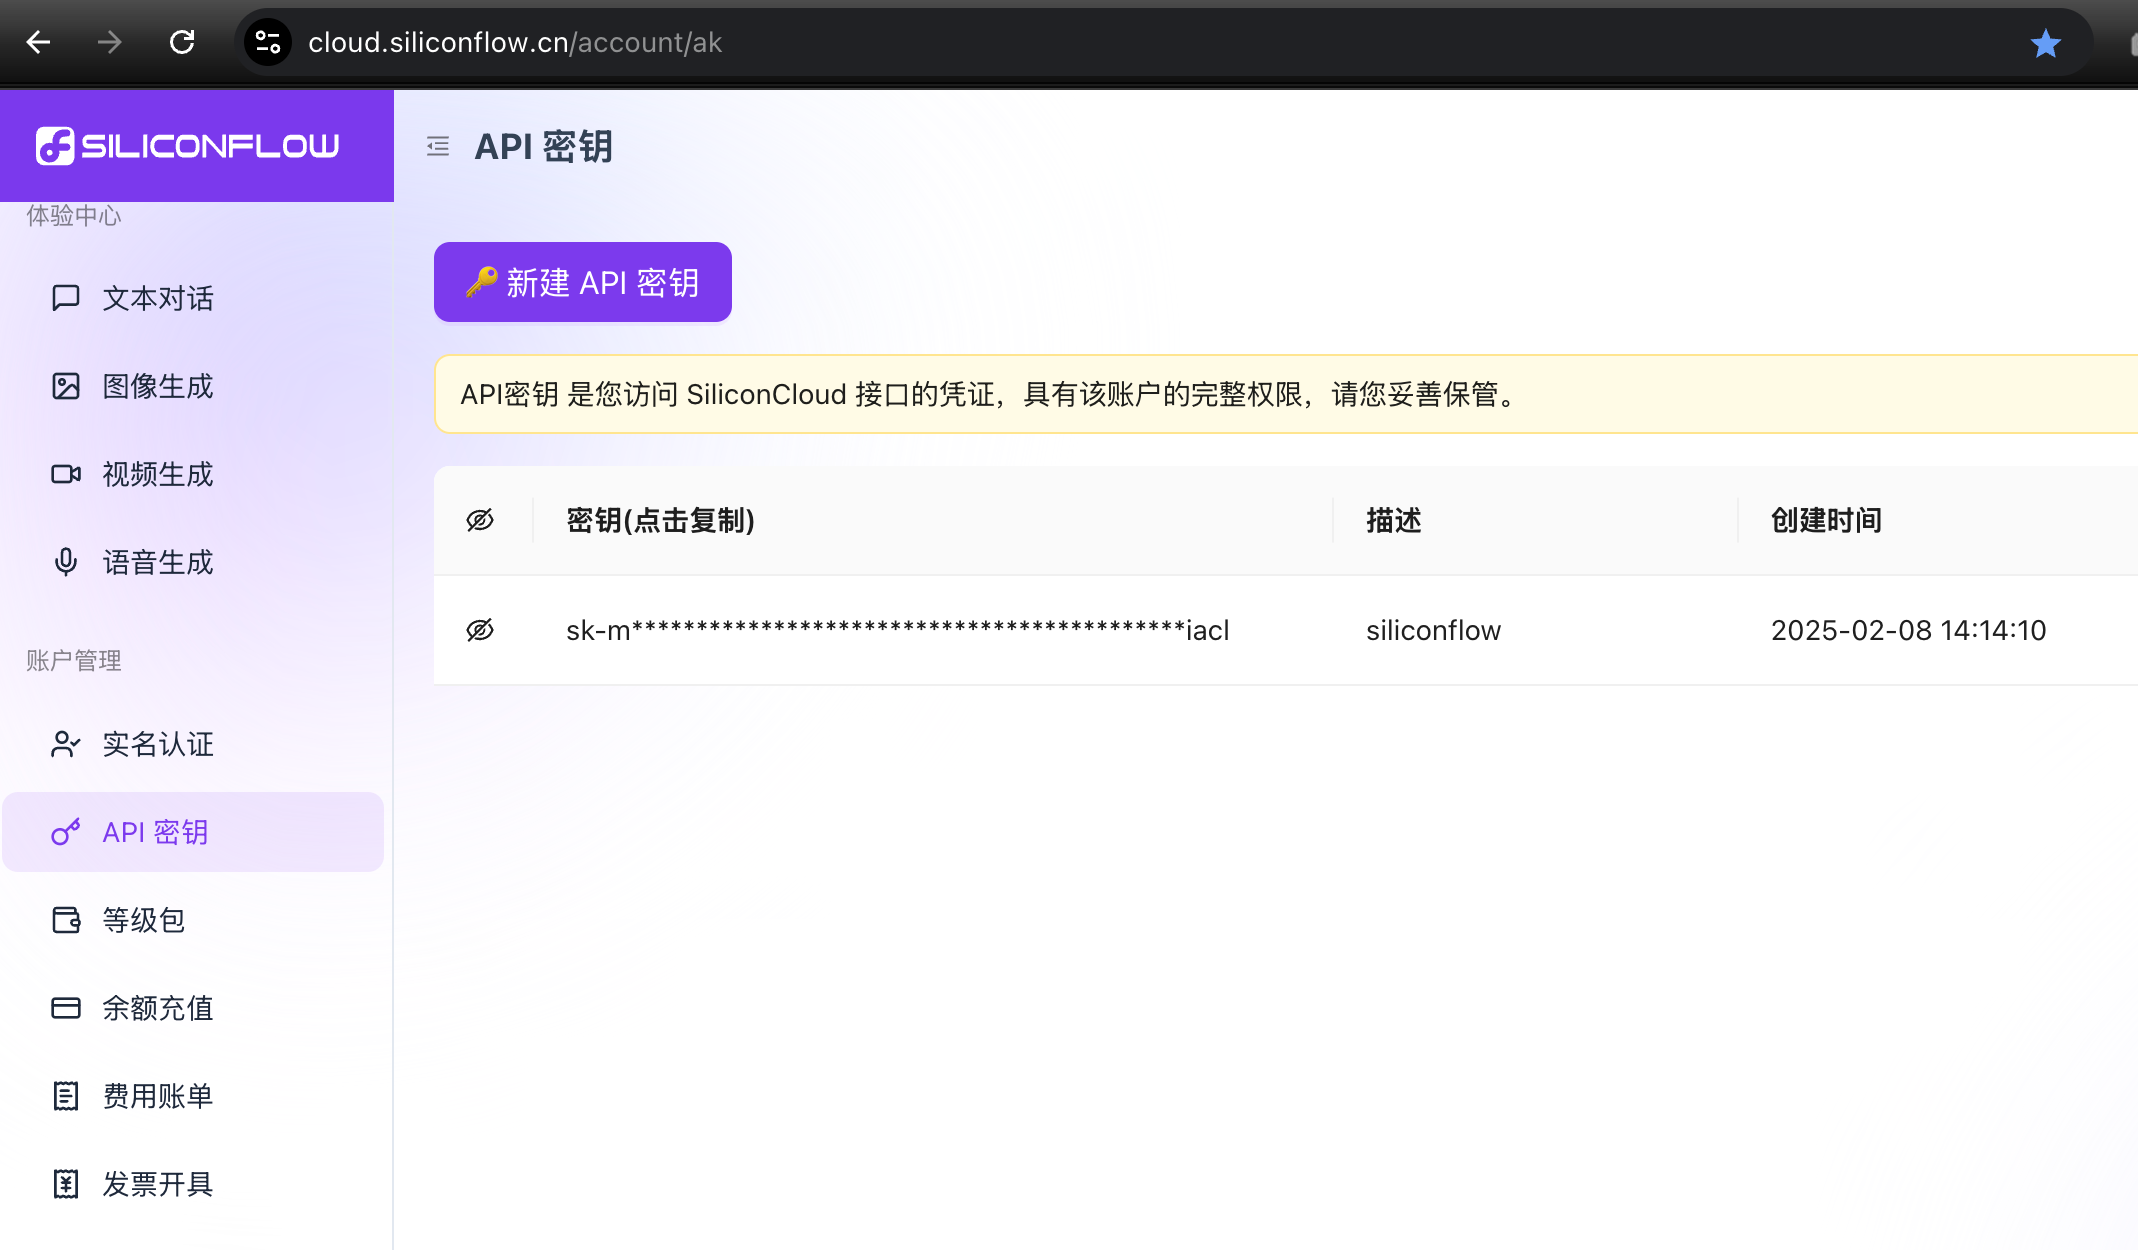Open 语音生成 microphone icon

click(66, 562)
